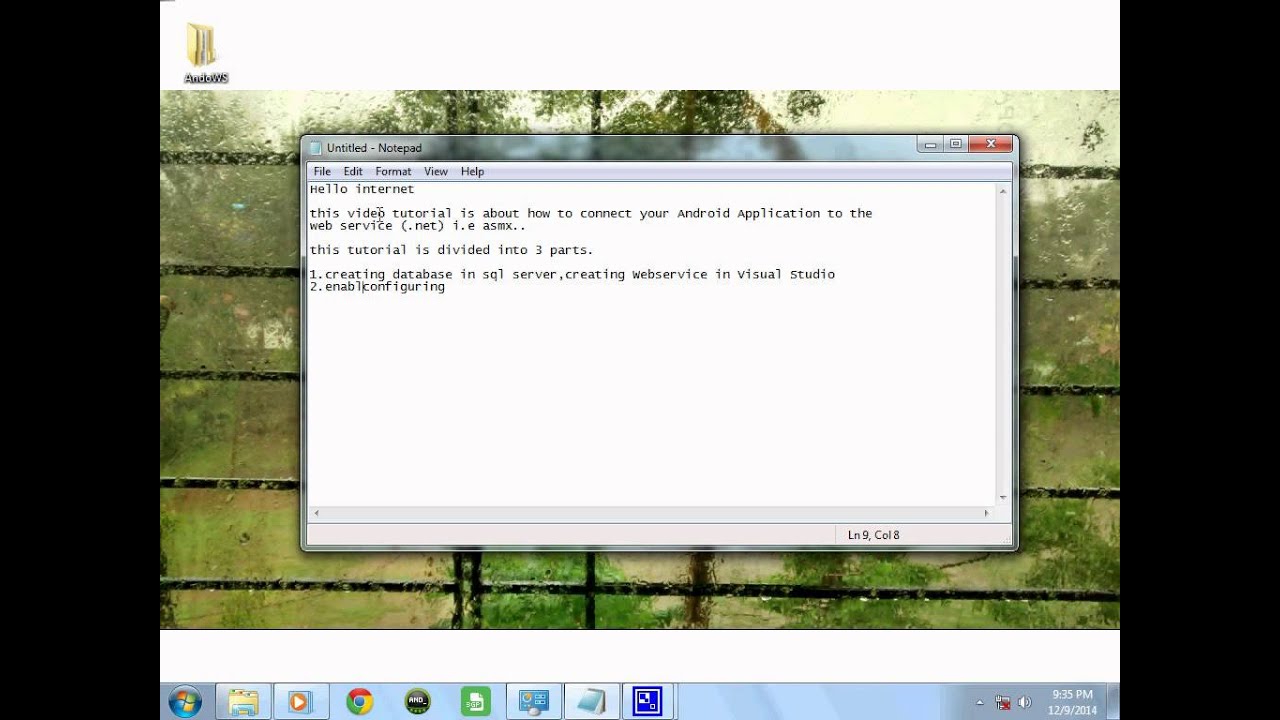Click Notepad icon in title bar
The image size is (1280, 720).
pos(316,148)
